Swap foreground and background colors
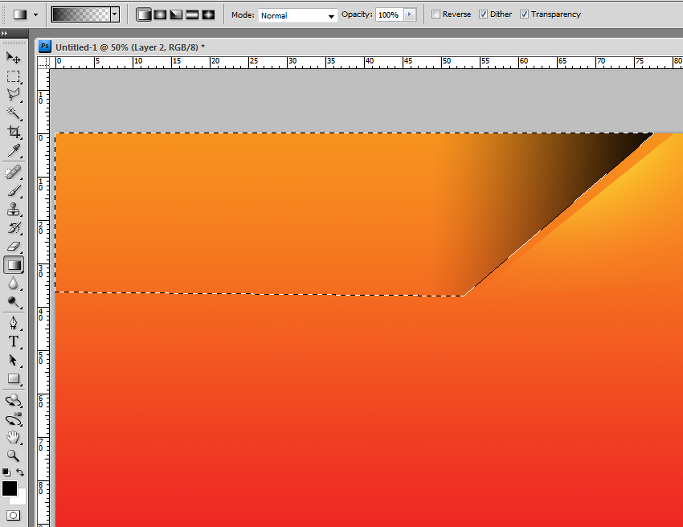 (20, 472)
